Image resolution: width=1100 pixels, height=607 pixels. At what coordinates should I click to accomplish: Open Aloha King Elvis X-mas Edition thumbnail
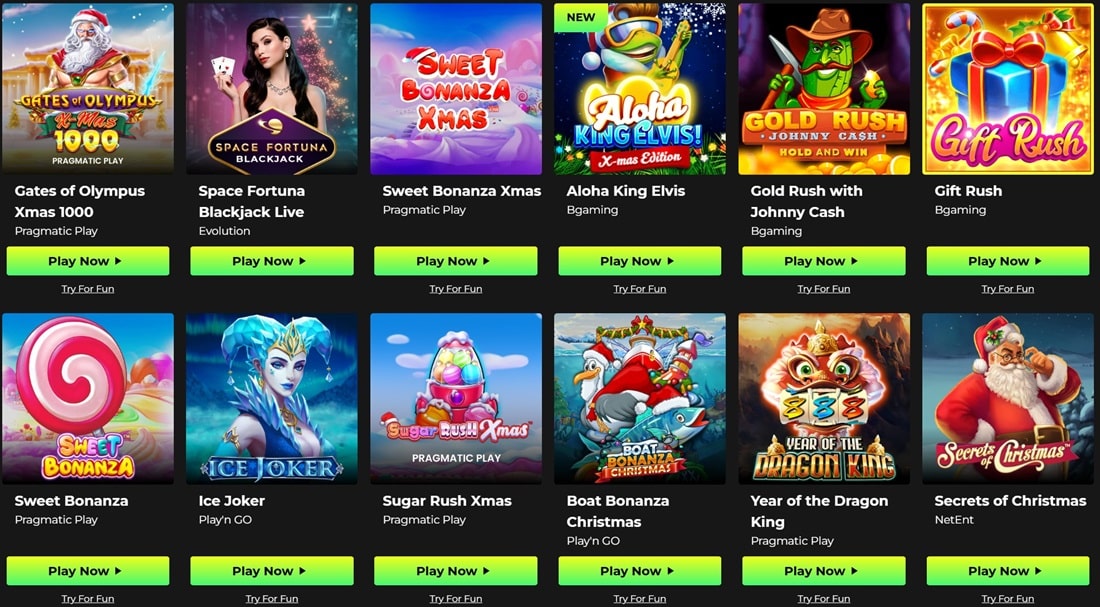pos(640,88)
